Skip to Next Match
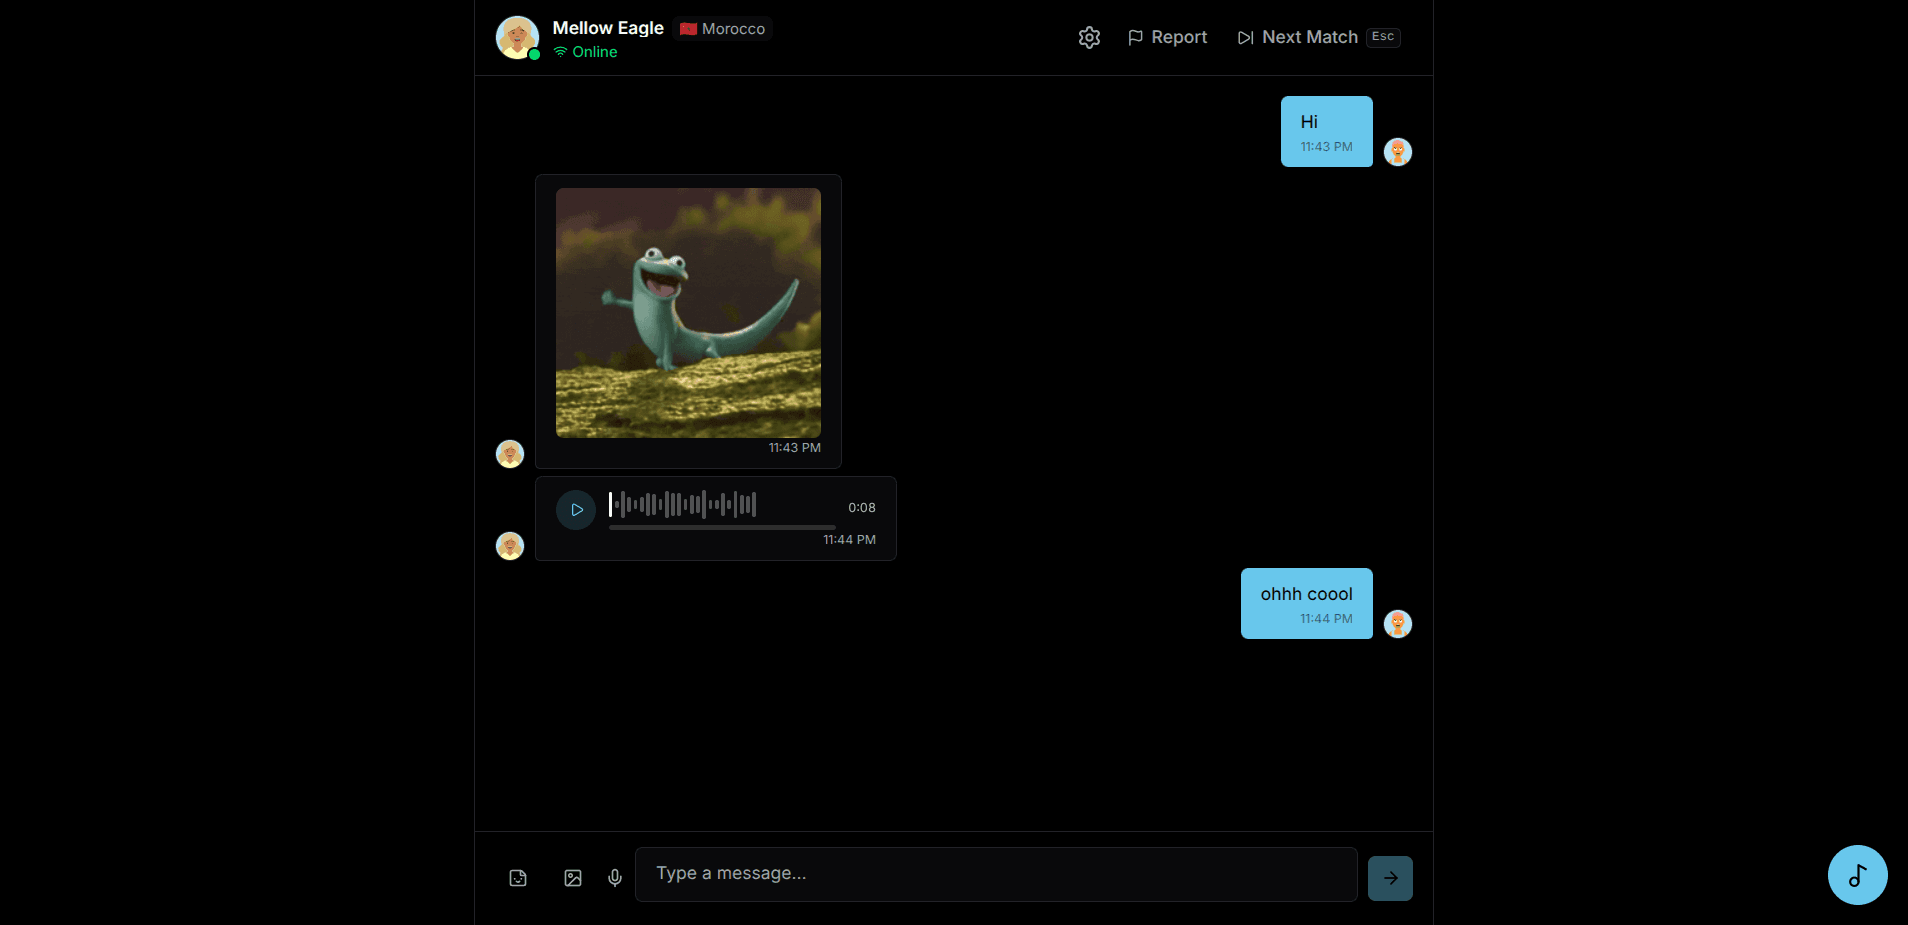This screenshot has width=1908, height=925. (x=1318, y=37)
